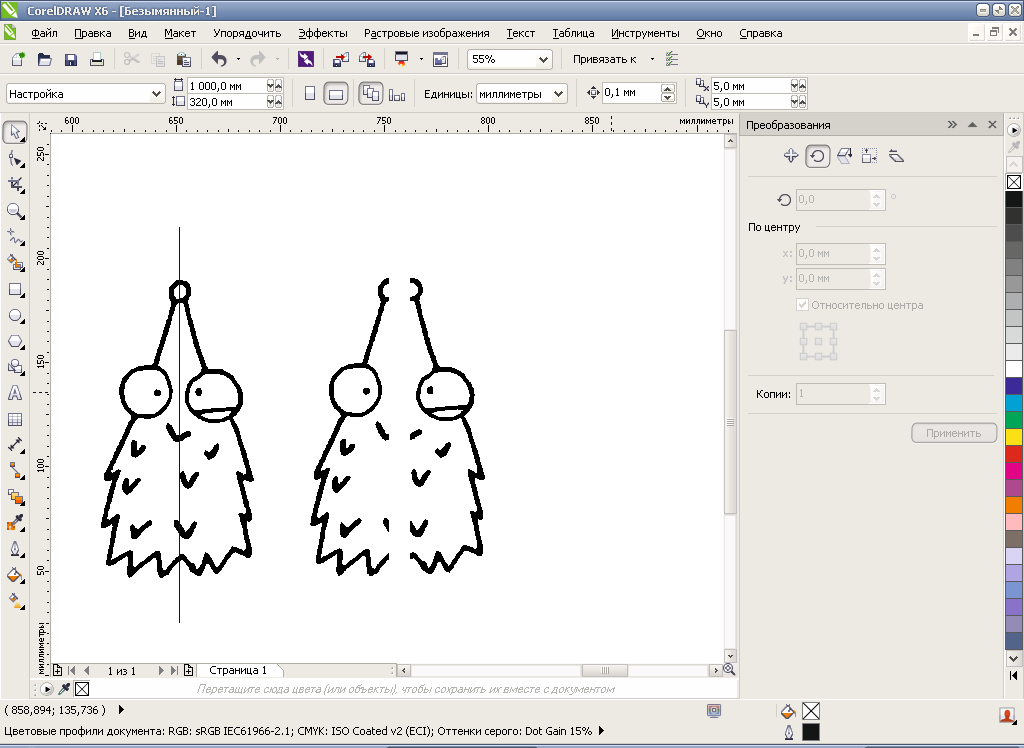Image resolution: width=1024 pixels, height=748 pixels.
Task: Open the Файл menu
Action: pyautogui.click(x=44, y=33)
